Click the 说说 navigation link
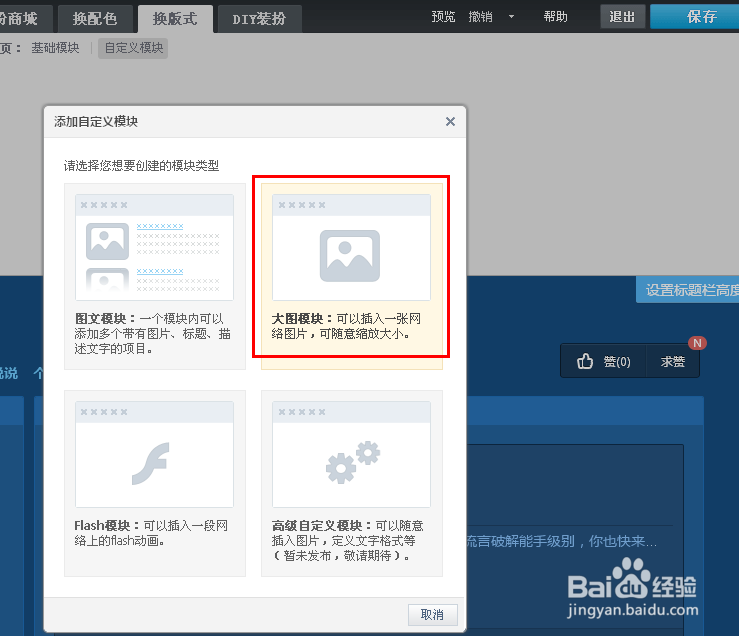 pos(8,373)
